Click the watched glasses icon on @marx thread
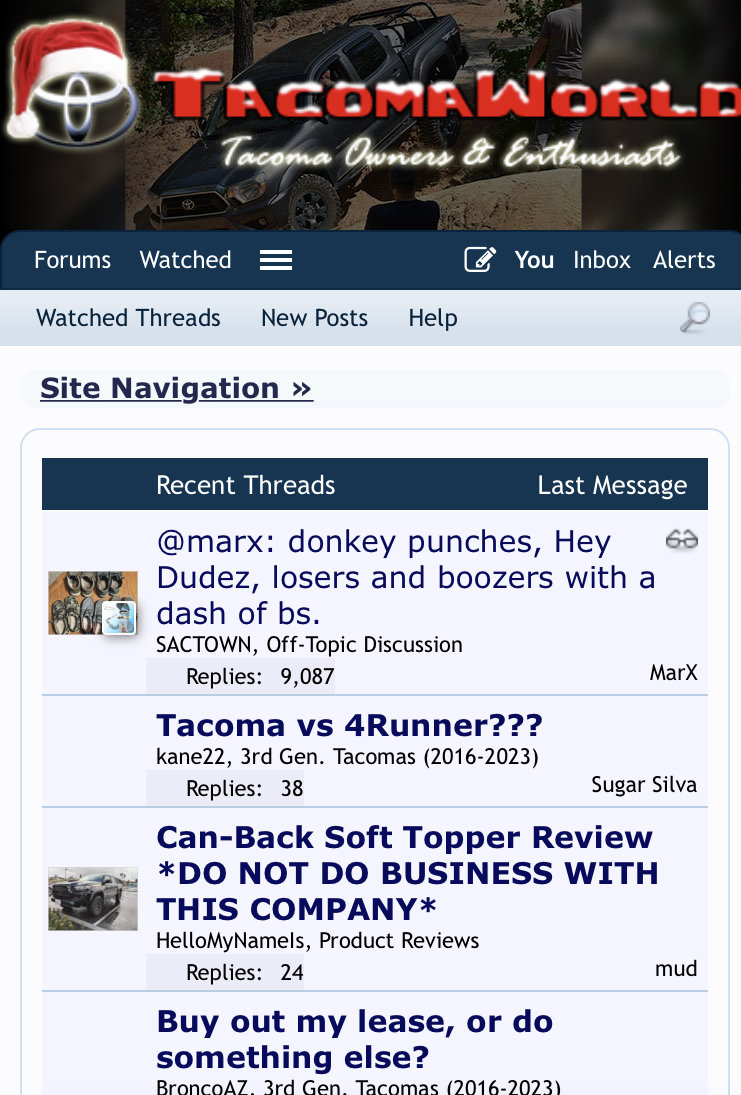This screenshot has width=741, height=1095. point(682,540)
